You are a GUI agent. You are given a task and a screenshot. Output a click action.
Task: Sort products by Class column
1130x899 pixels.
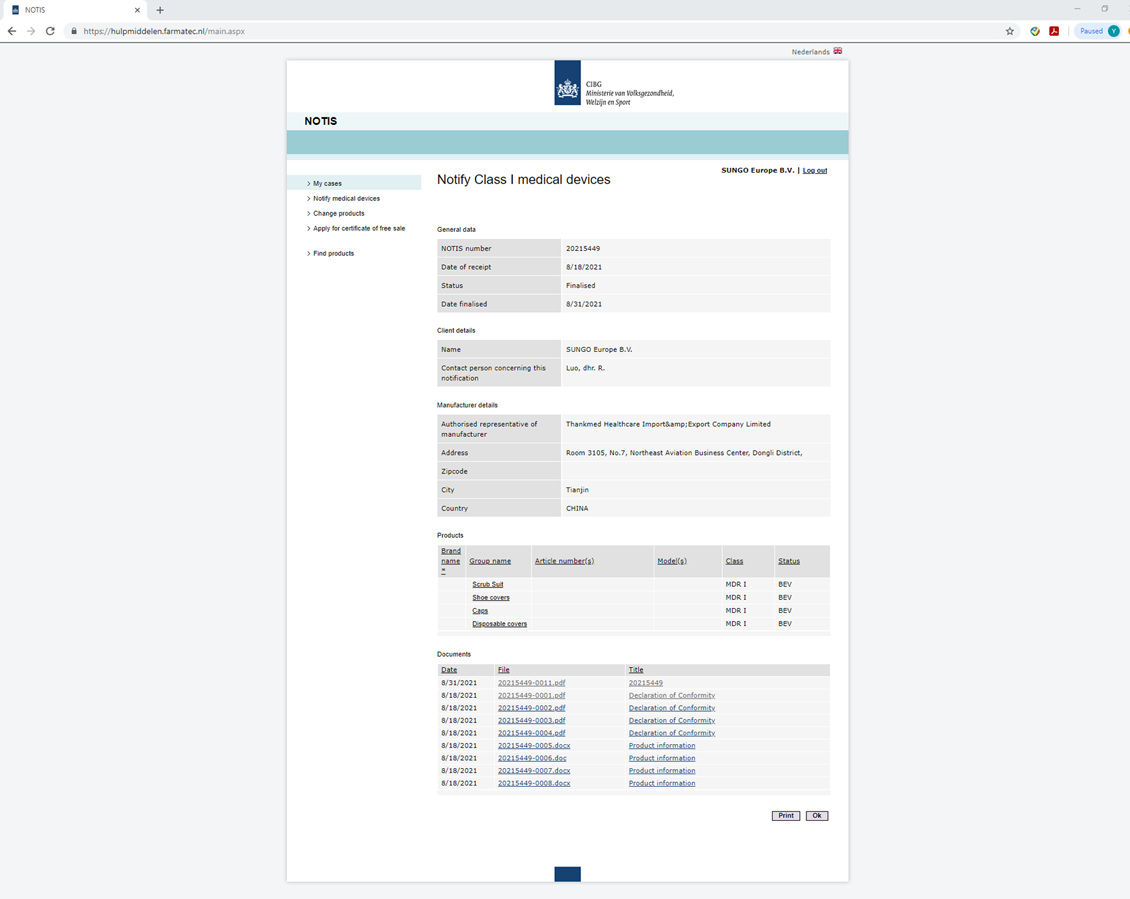coord(734,561)
